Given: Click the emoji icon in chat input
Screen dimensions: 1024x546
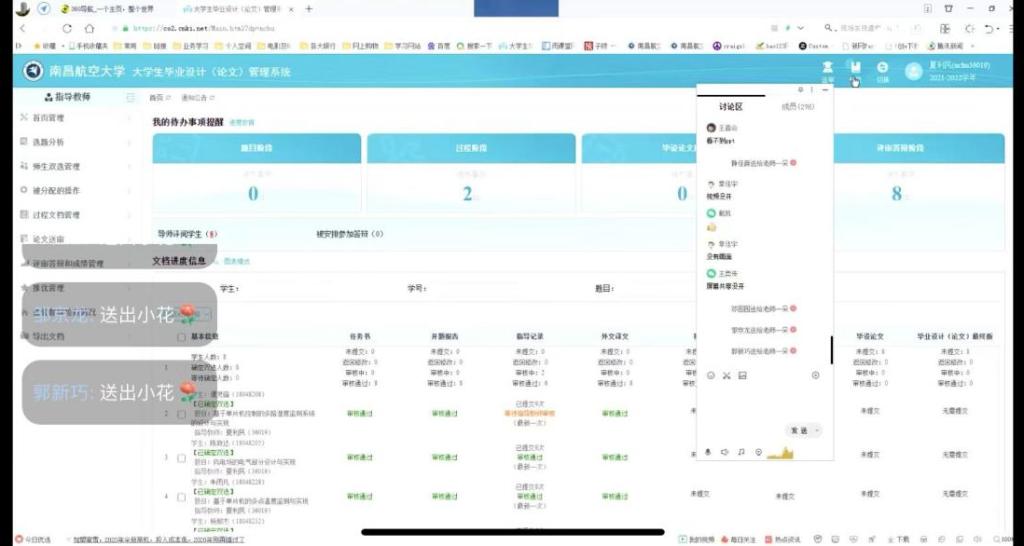Looking at the screenshot, I should (x=711, y=376).
